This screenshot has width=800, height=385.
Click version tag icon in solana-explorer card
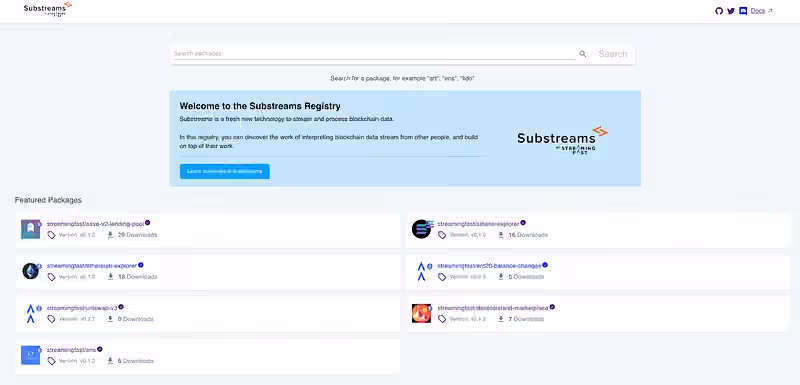(x=442, y=235)
